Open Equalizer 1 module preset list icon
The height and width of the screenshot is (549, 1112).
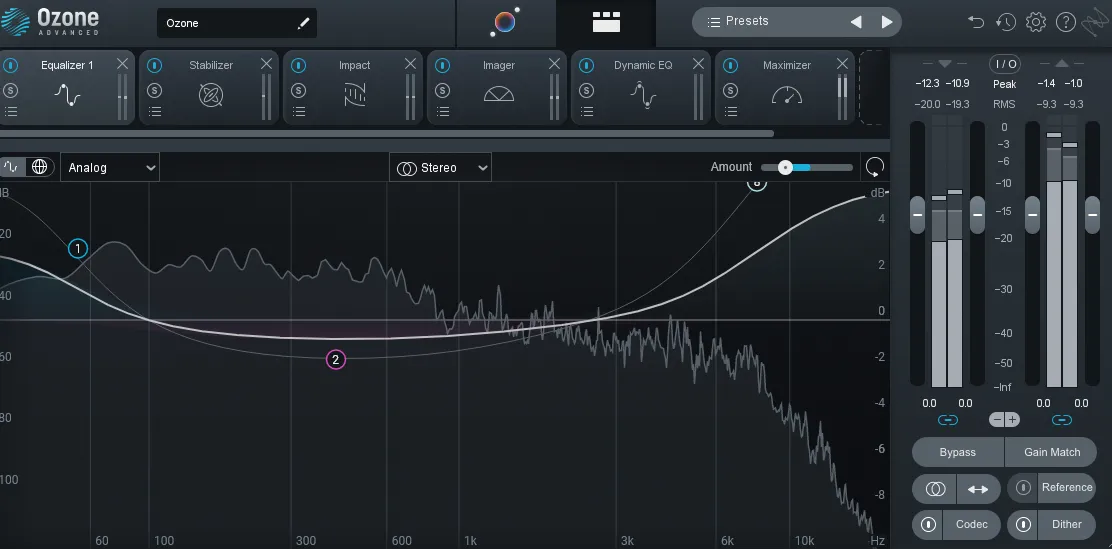point(11,111)
